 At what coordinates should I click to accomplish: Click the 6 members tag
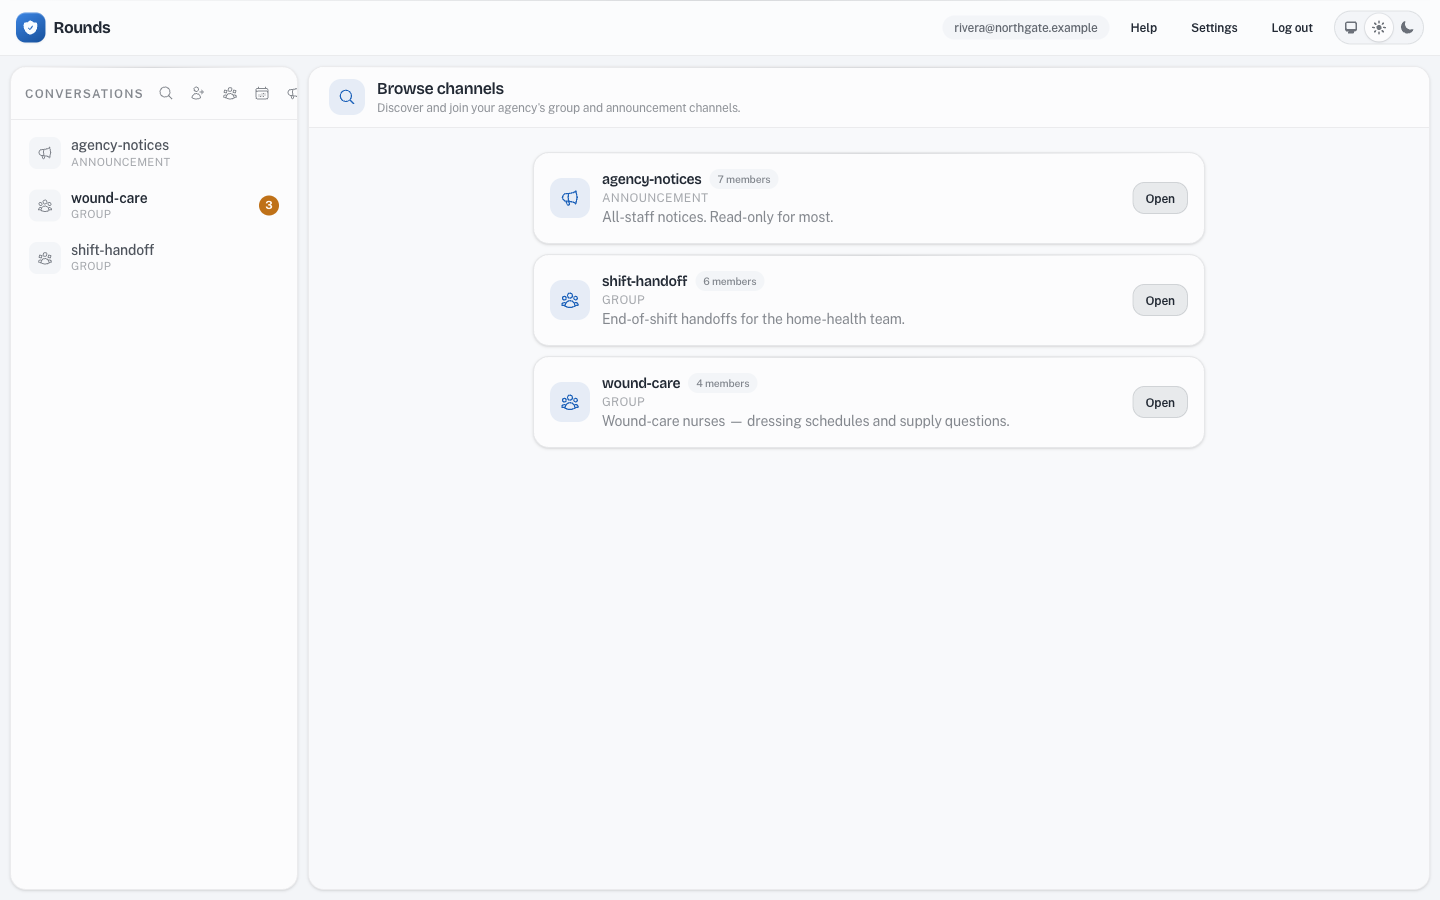[730, 282]
